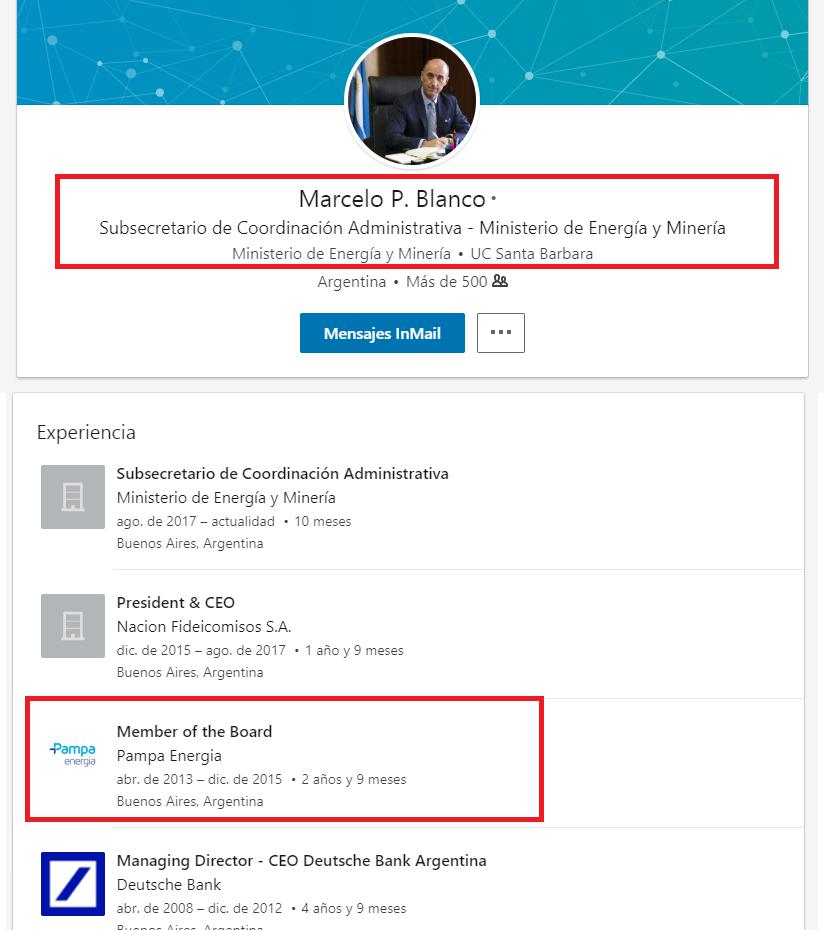The width and height of the screenshot is (824, 930).
Task: Click the Pampa Energia company logo
Action: coord(73,755)
